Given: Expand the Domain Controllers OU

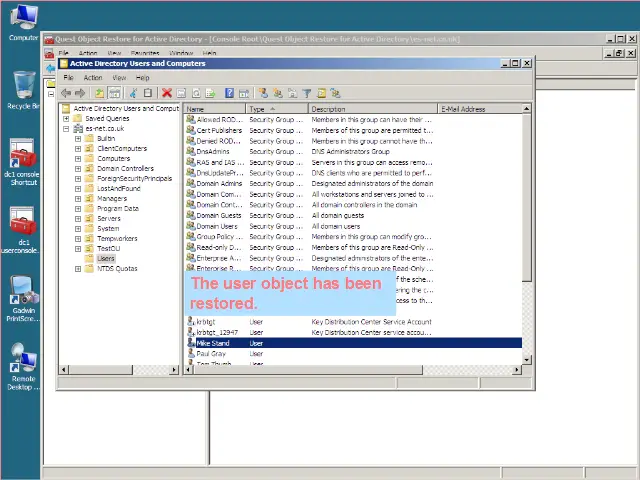Looking at the screenshot, I should pyautogui.click(x=78, y=169).
